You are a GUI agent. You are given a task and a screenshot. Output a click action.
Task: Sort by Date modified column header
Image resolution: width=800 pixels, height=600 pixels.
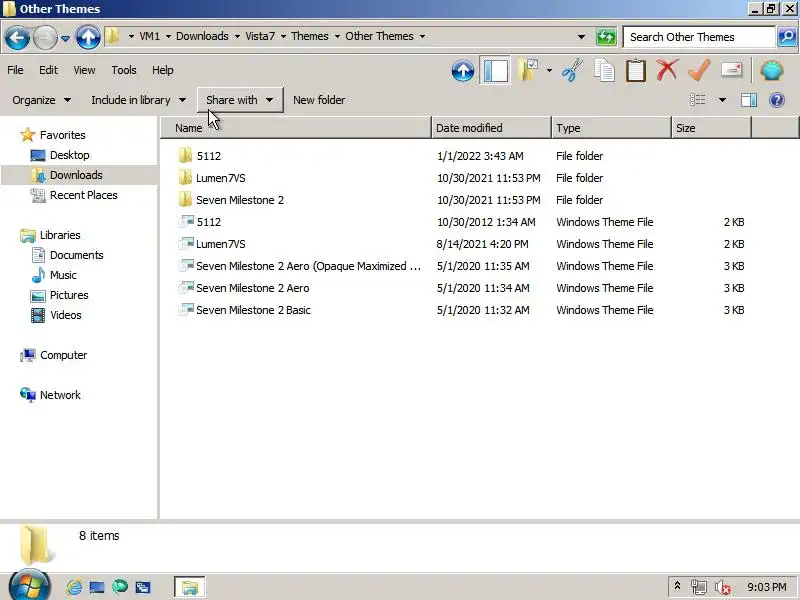click(491, 128)
